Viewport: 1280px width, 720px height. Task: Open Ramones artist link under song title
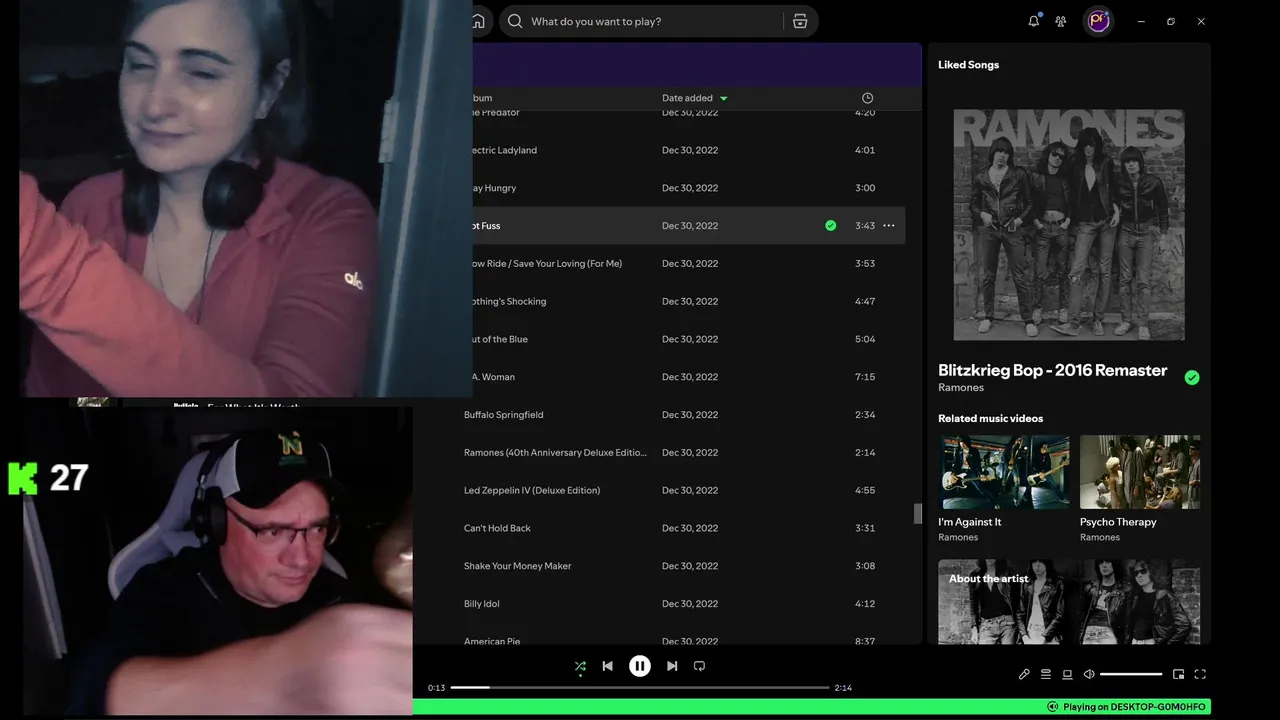point(961,388)
